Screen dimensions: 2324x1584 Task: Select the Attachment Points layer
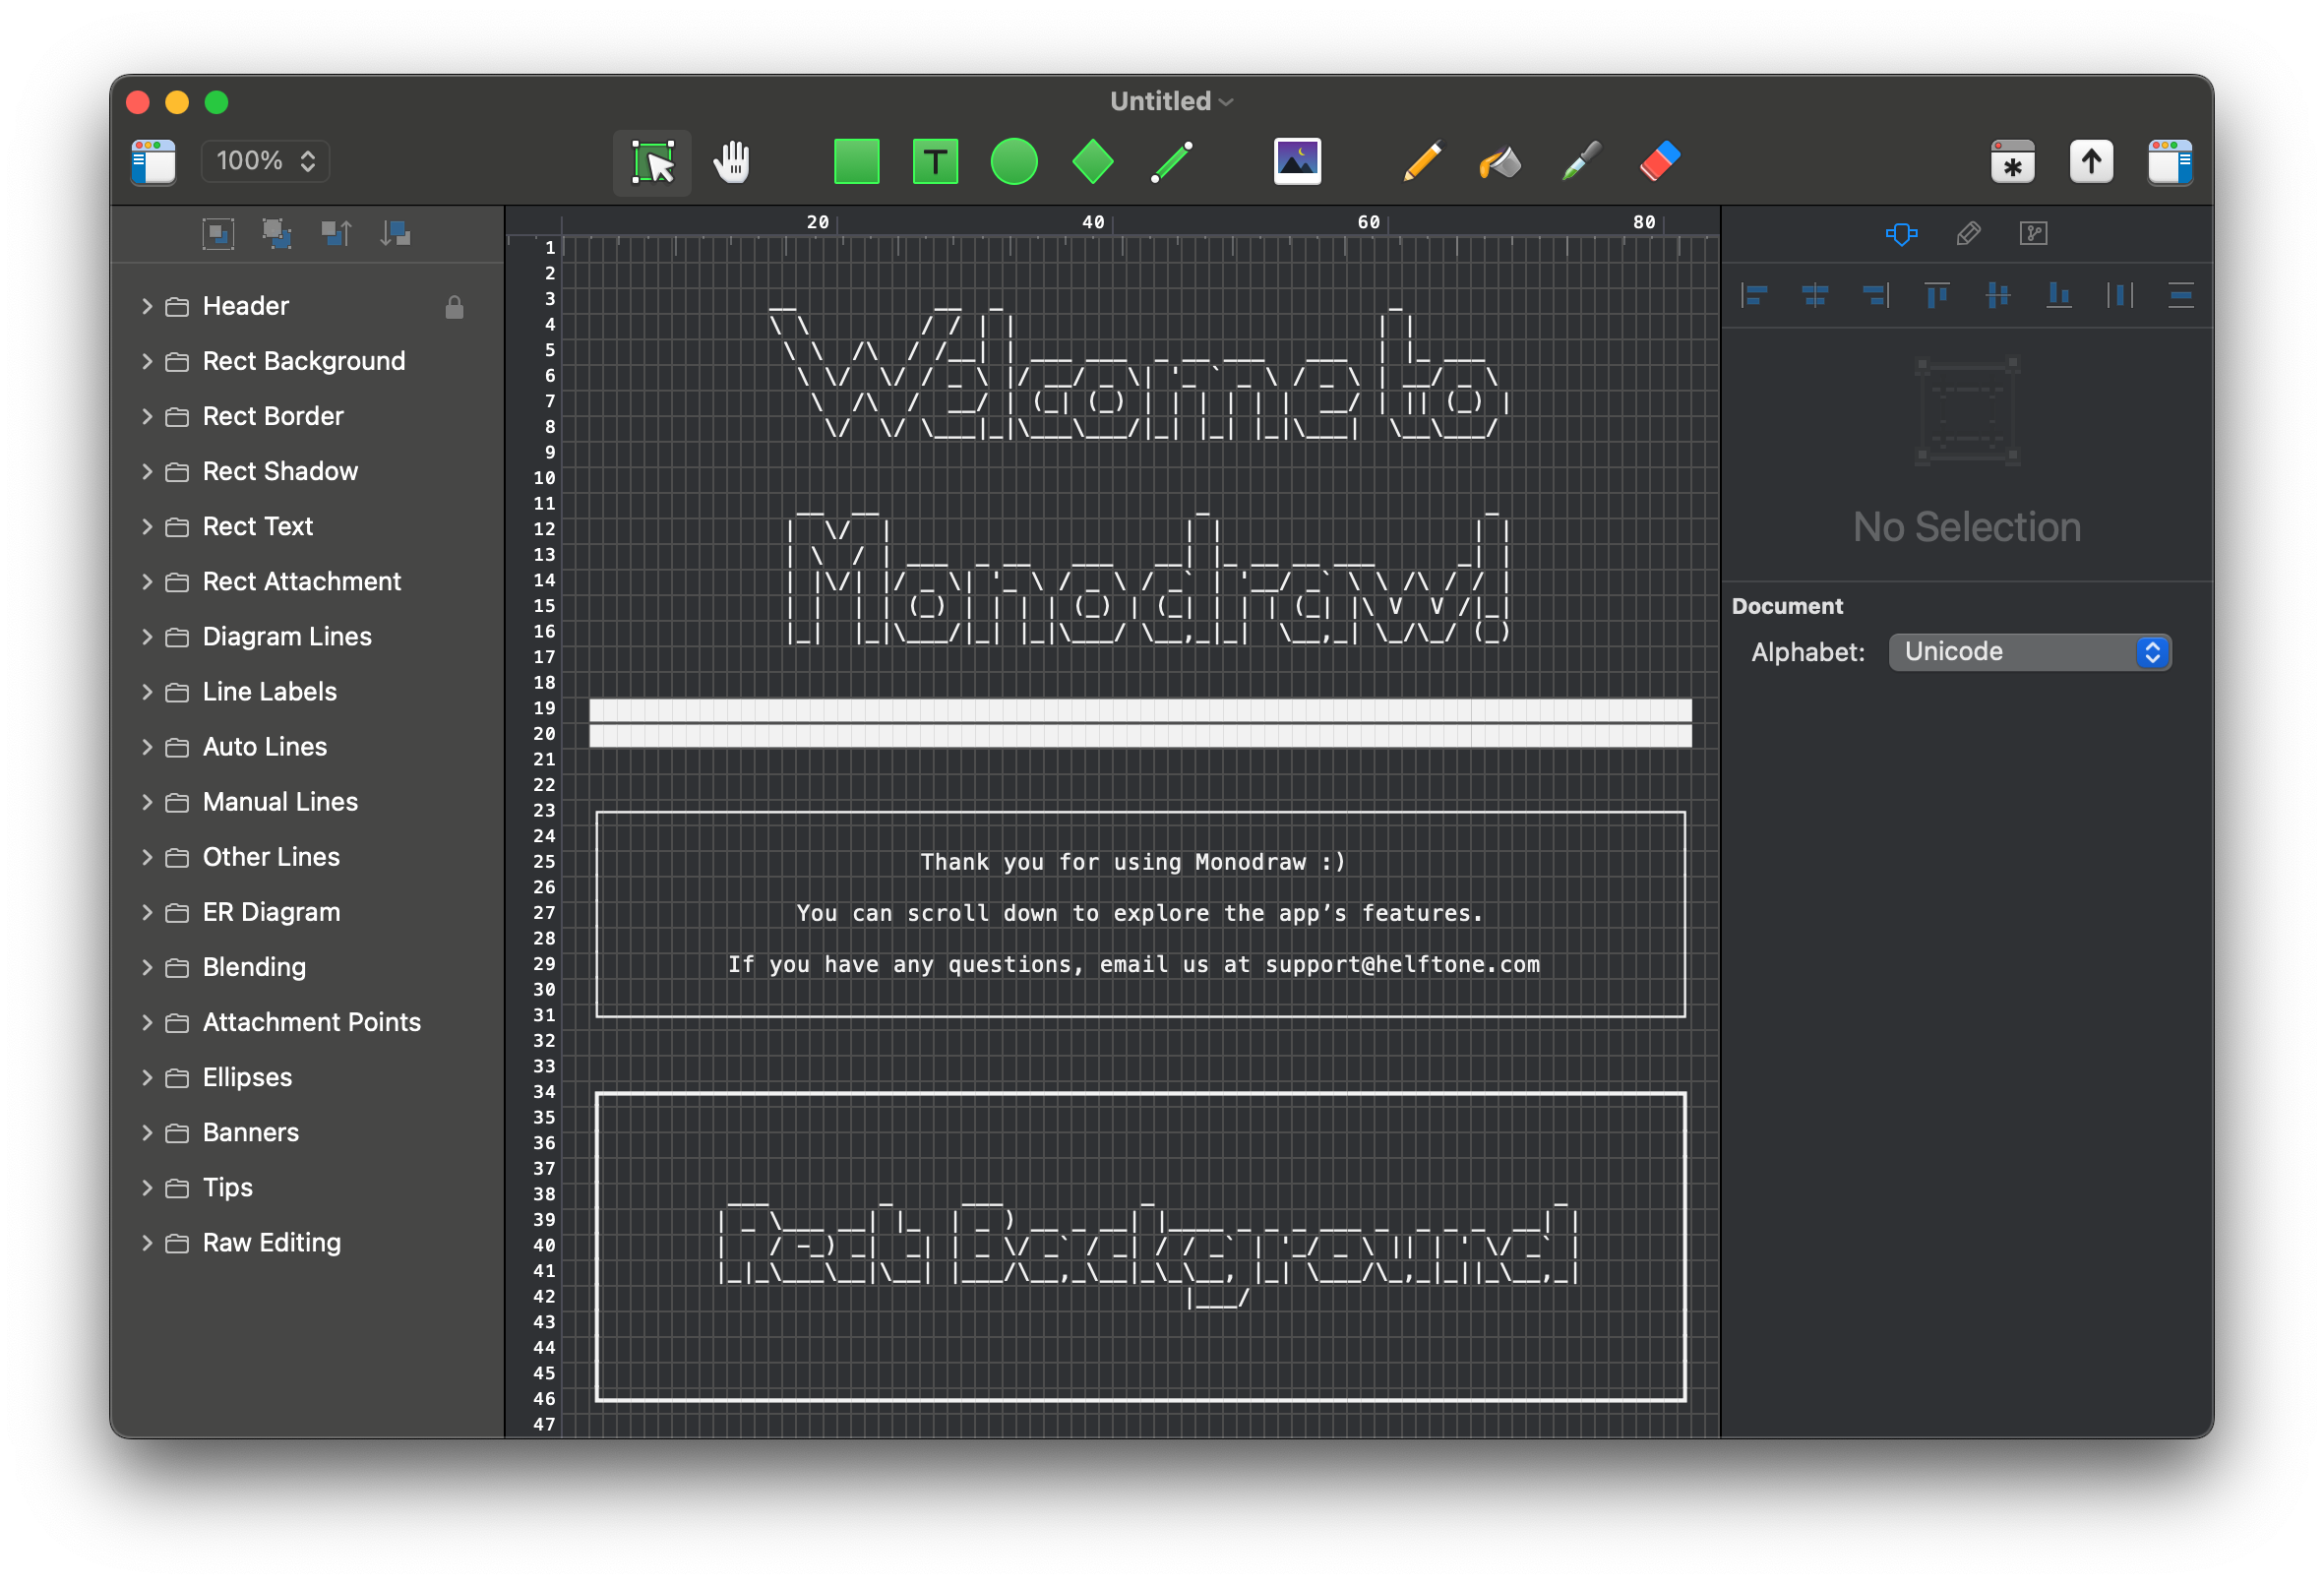point(308,1022)
